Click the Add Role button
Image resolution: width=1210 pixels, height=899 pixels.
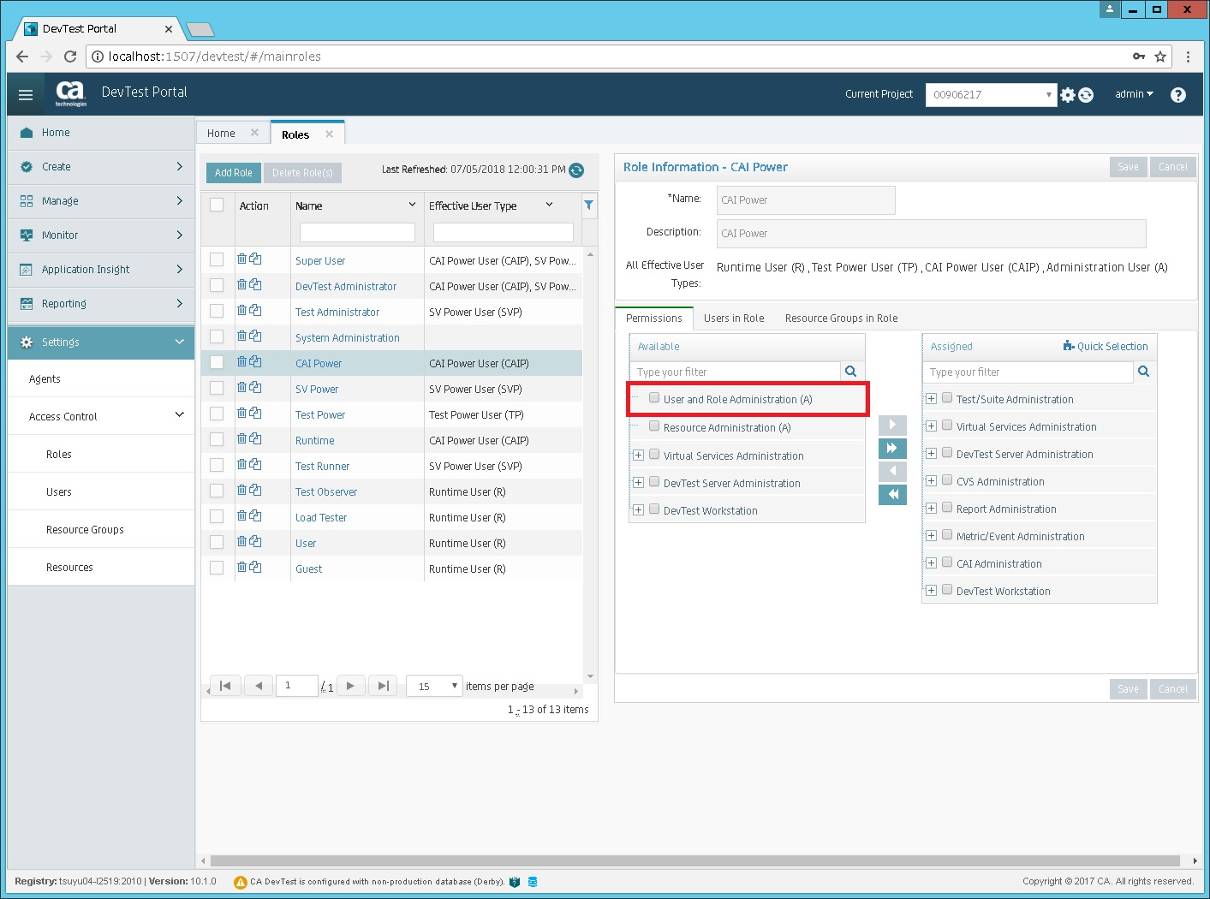click(233, 173)
